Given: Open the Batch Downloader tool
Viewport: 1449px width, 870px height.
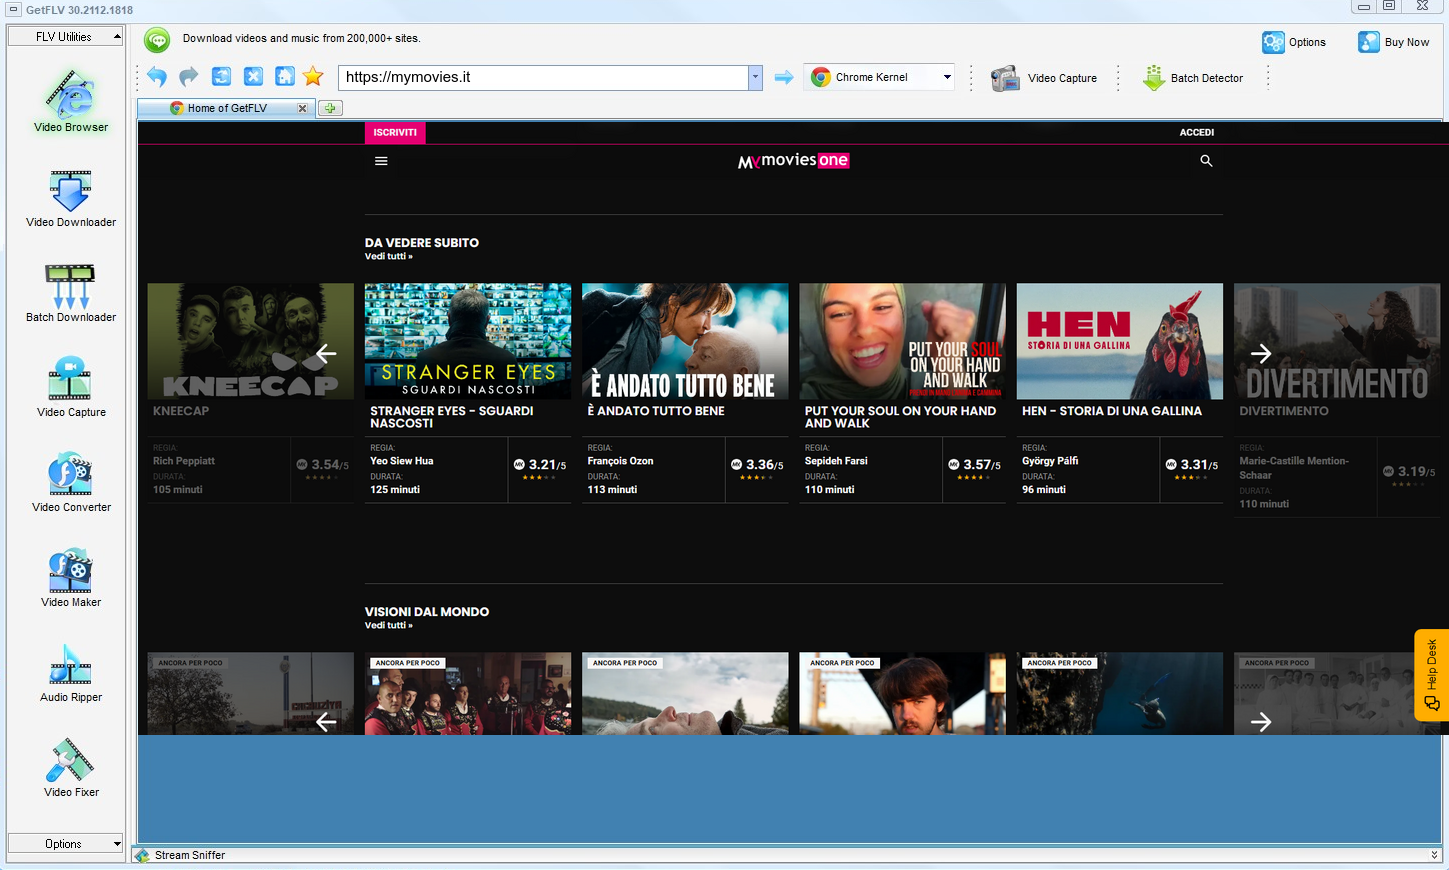Looking at the screenshot, I should (70, 293).
